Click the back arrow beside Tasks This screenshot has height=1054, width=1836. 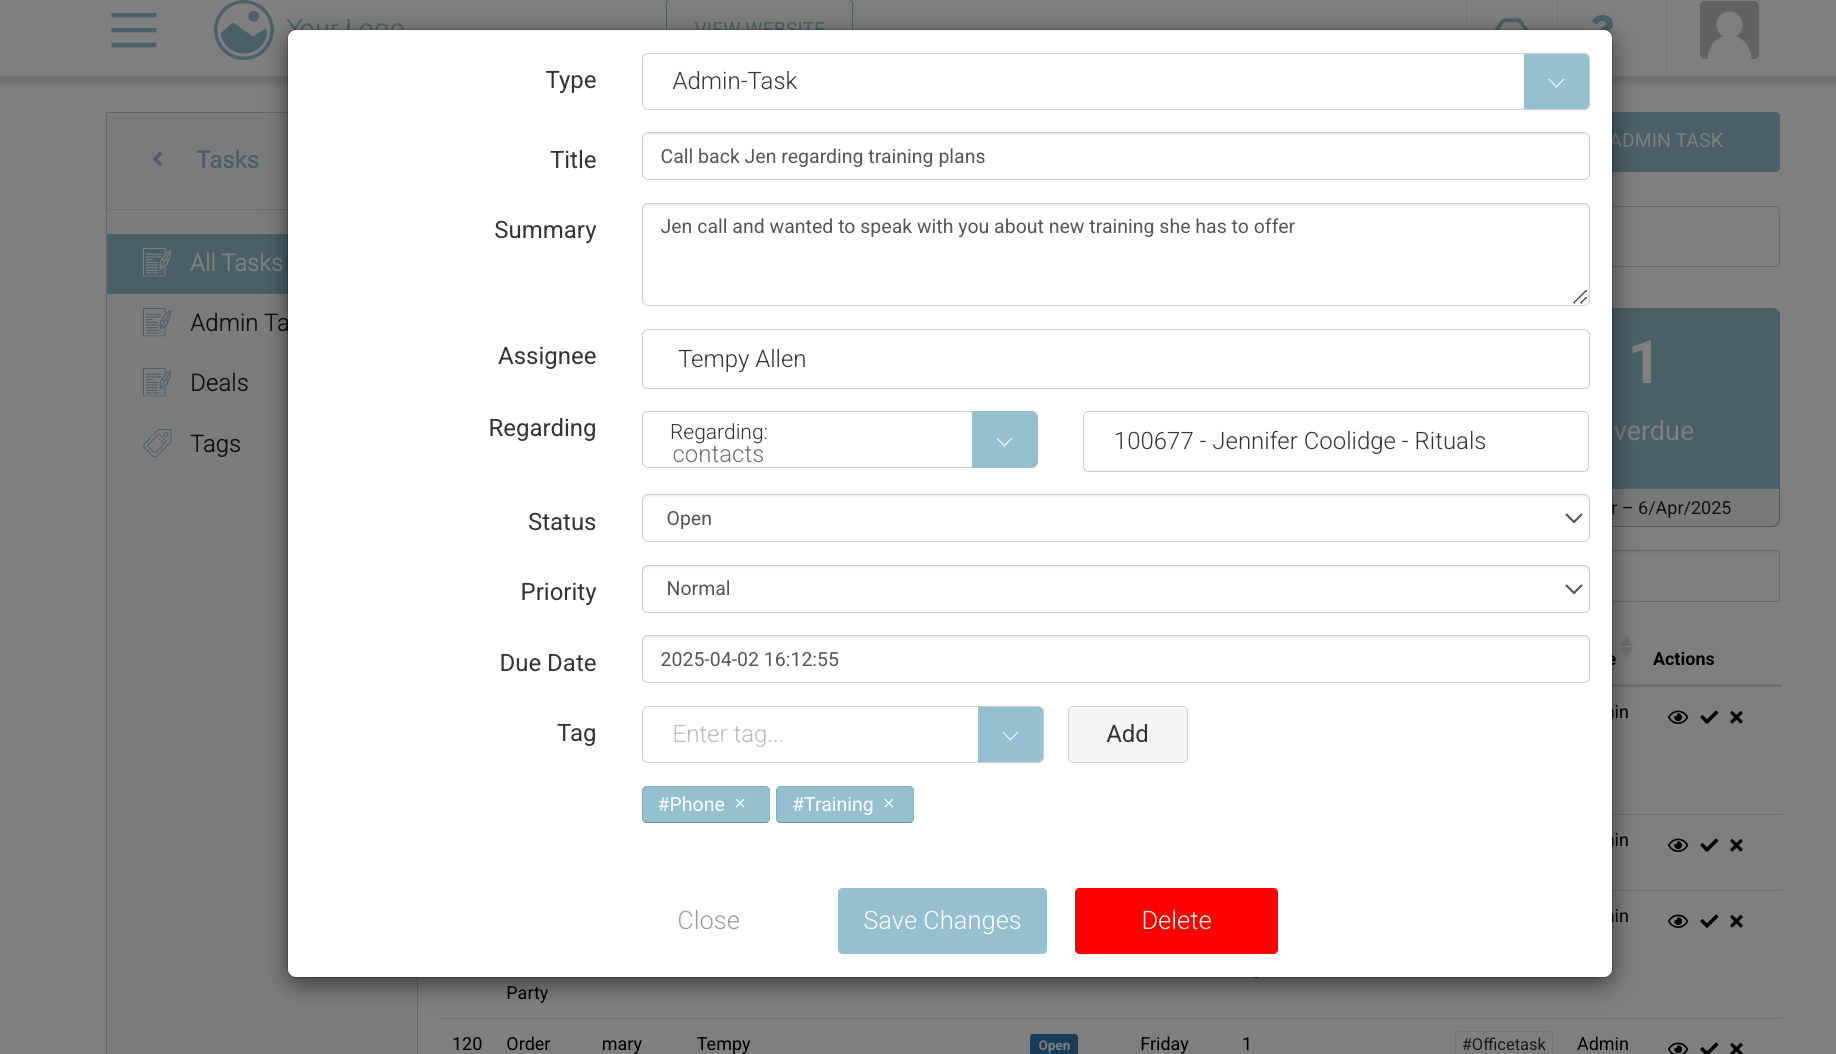(x=158, y=159)
